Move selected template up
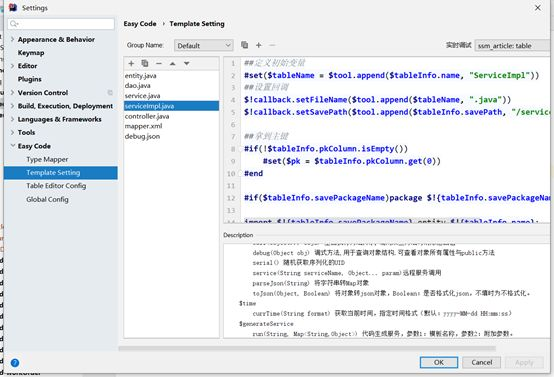The height and width of the screenshot is (377, 554). 172,64
